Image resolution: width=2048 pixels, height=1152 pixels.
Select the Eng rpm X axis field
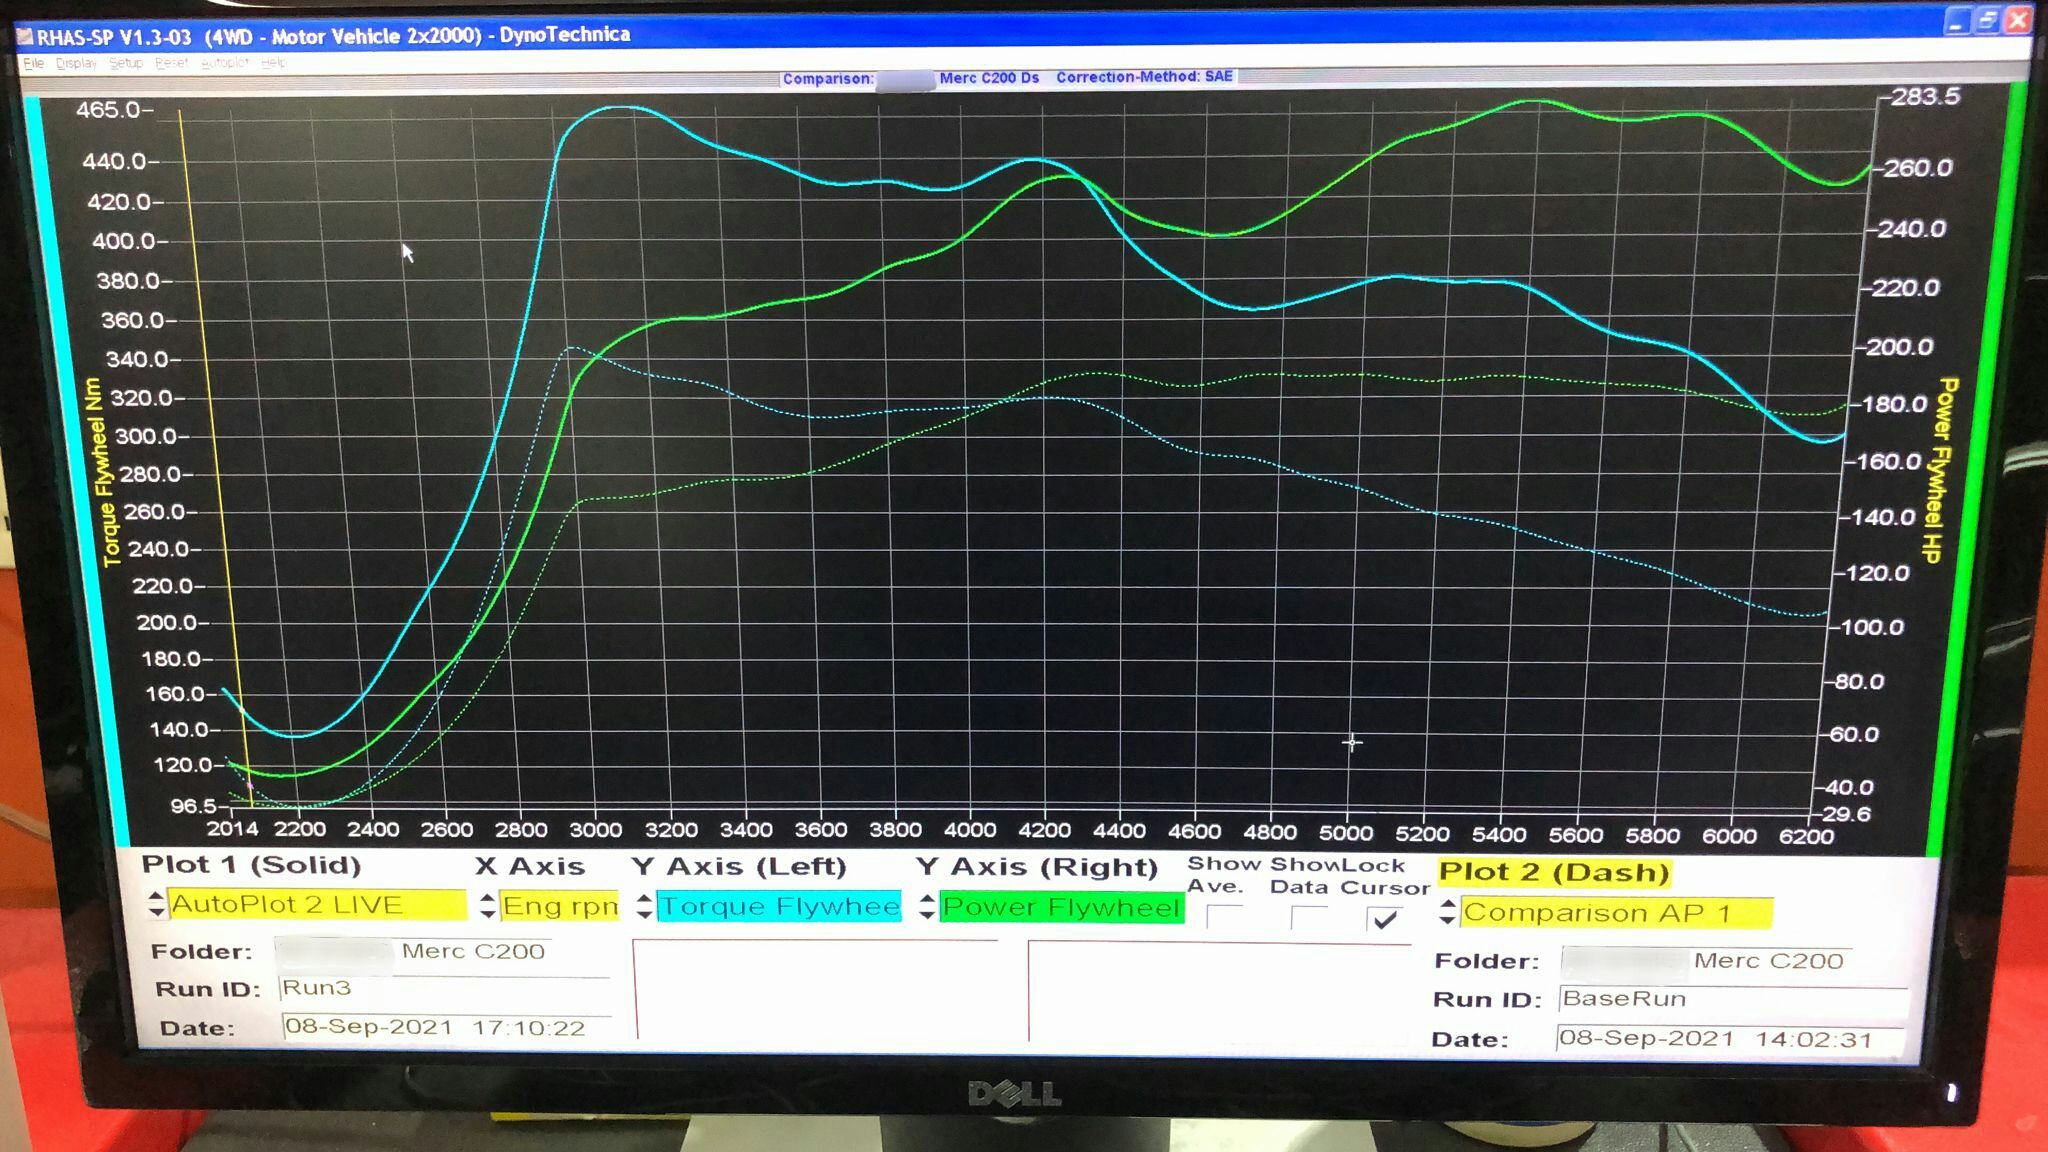pos(559,906)
